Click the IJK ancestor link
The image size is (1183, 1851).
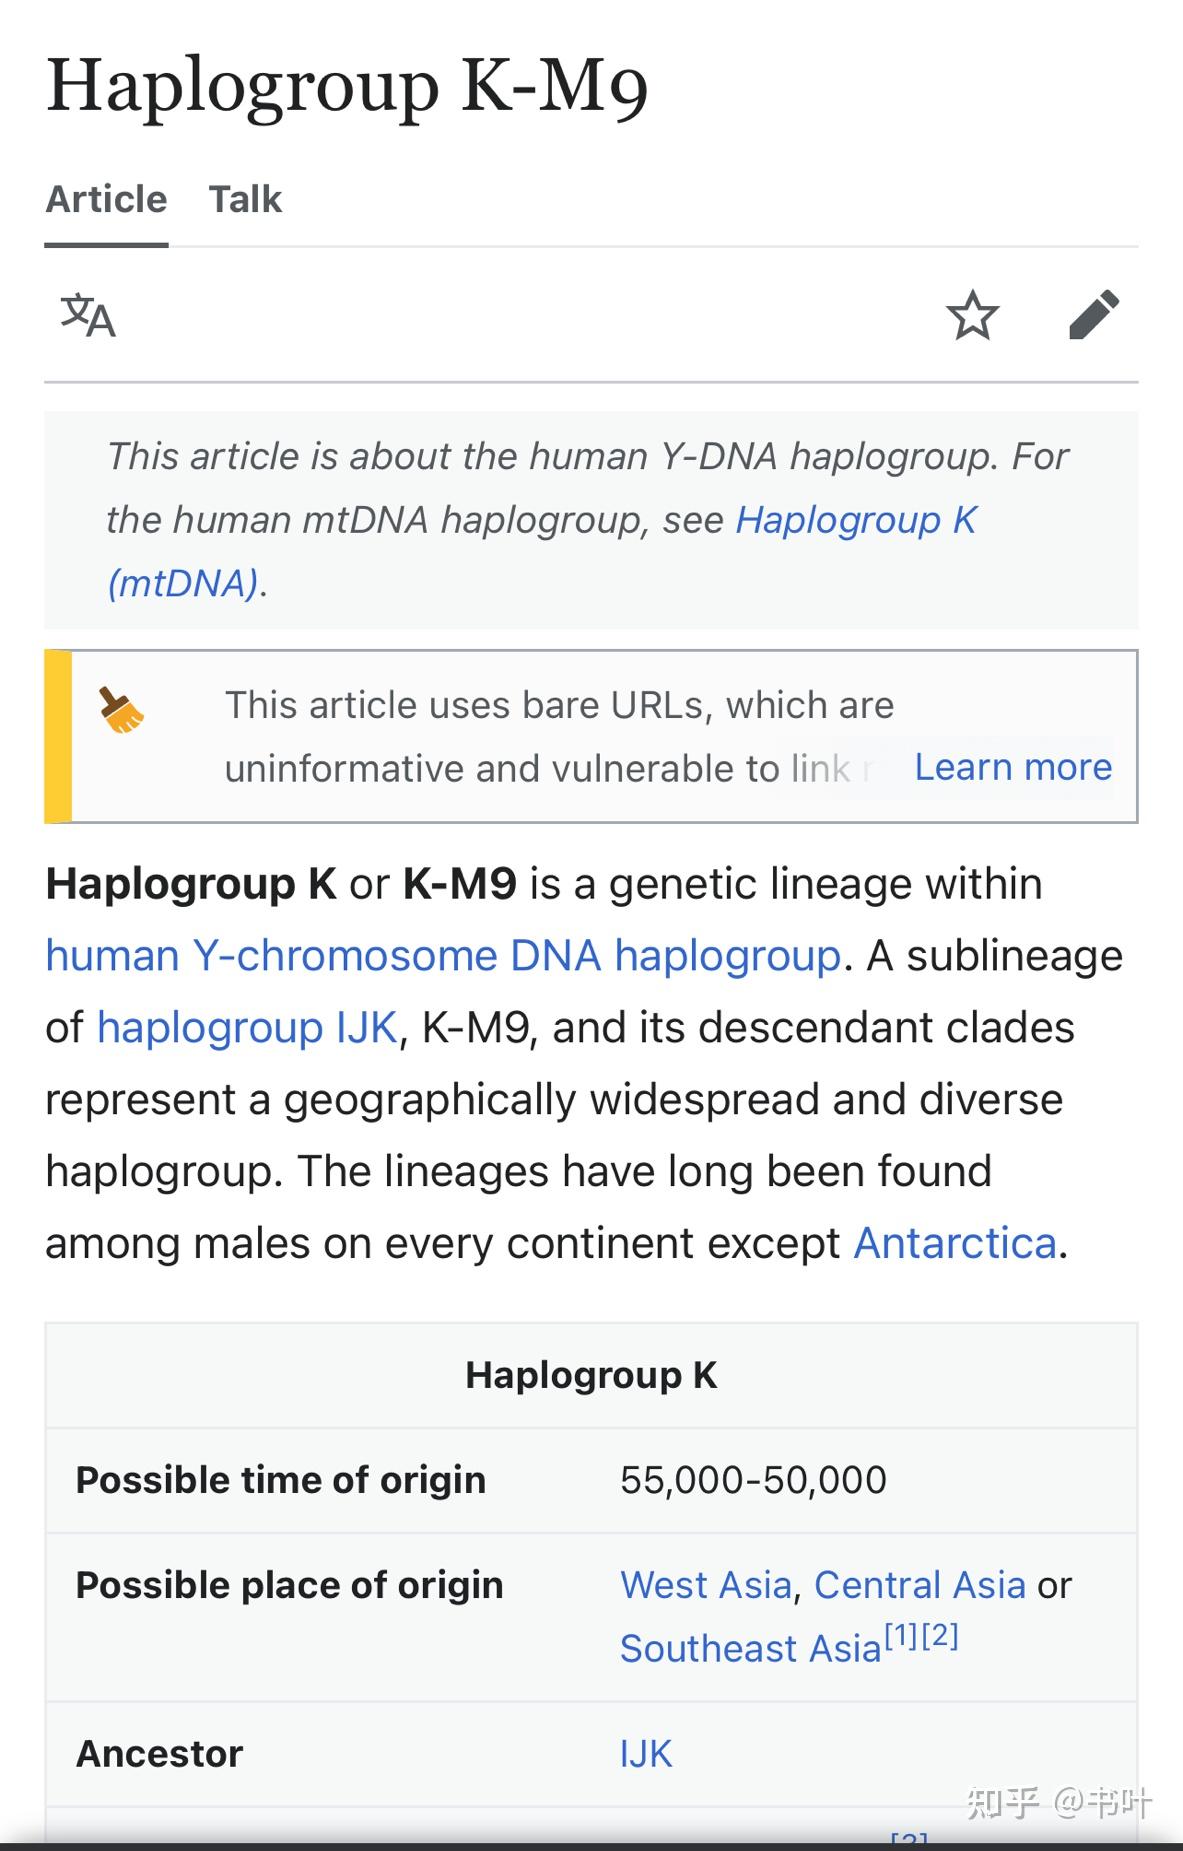(646, 1754)
